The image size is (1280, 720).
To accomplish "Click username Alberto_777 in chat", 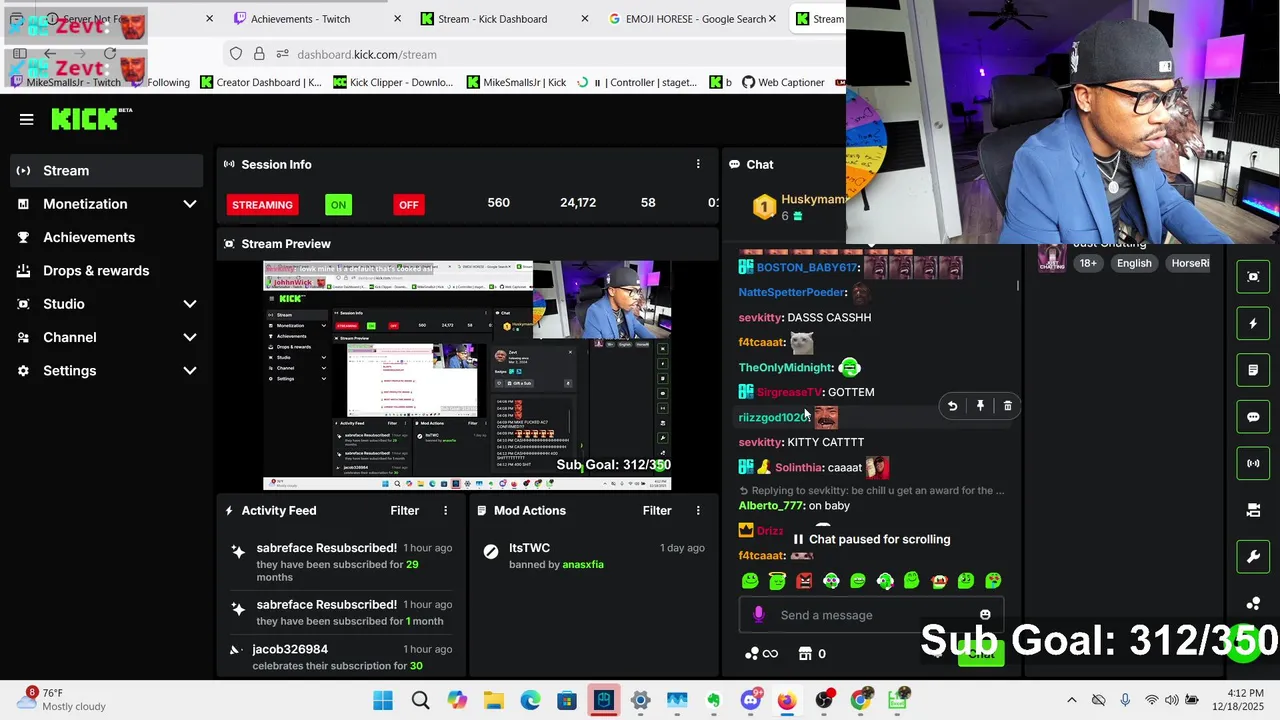I will pos(771,506).
